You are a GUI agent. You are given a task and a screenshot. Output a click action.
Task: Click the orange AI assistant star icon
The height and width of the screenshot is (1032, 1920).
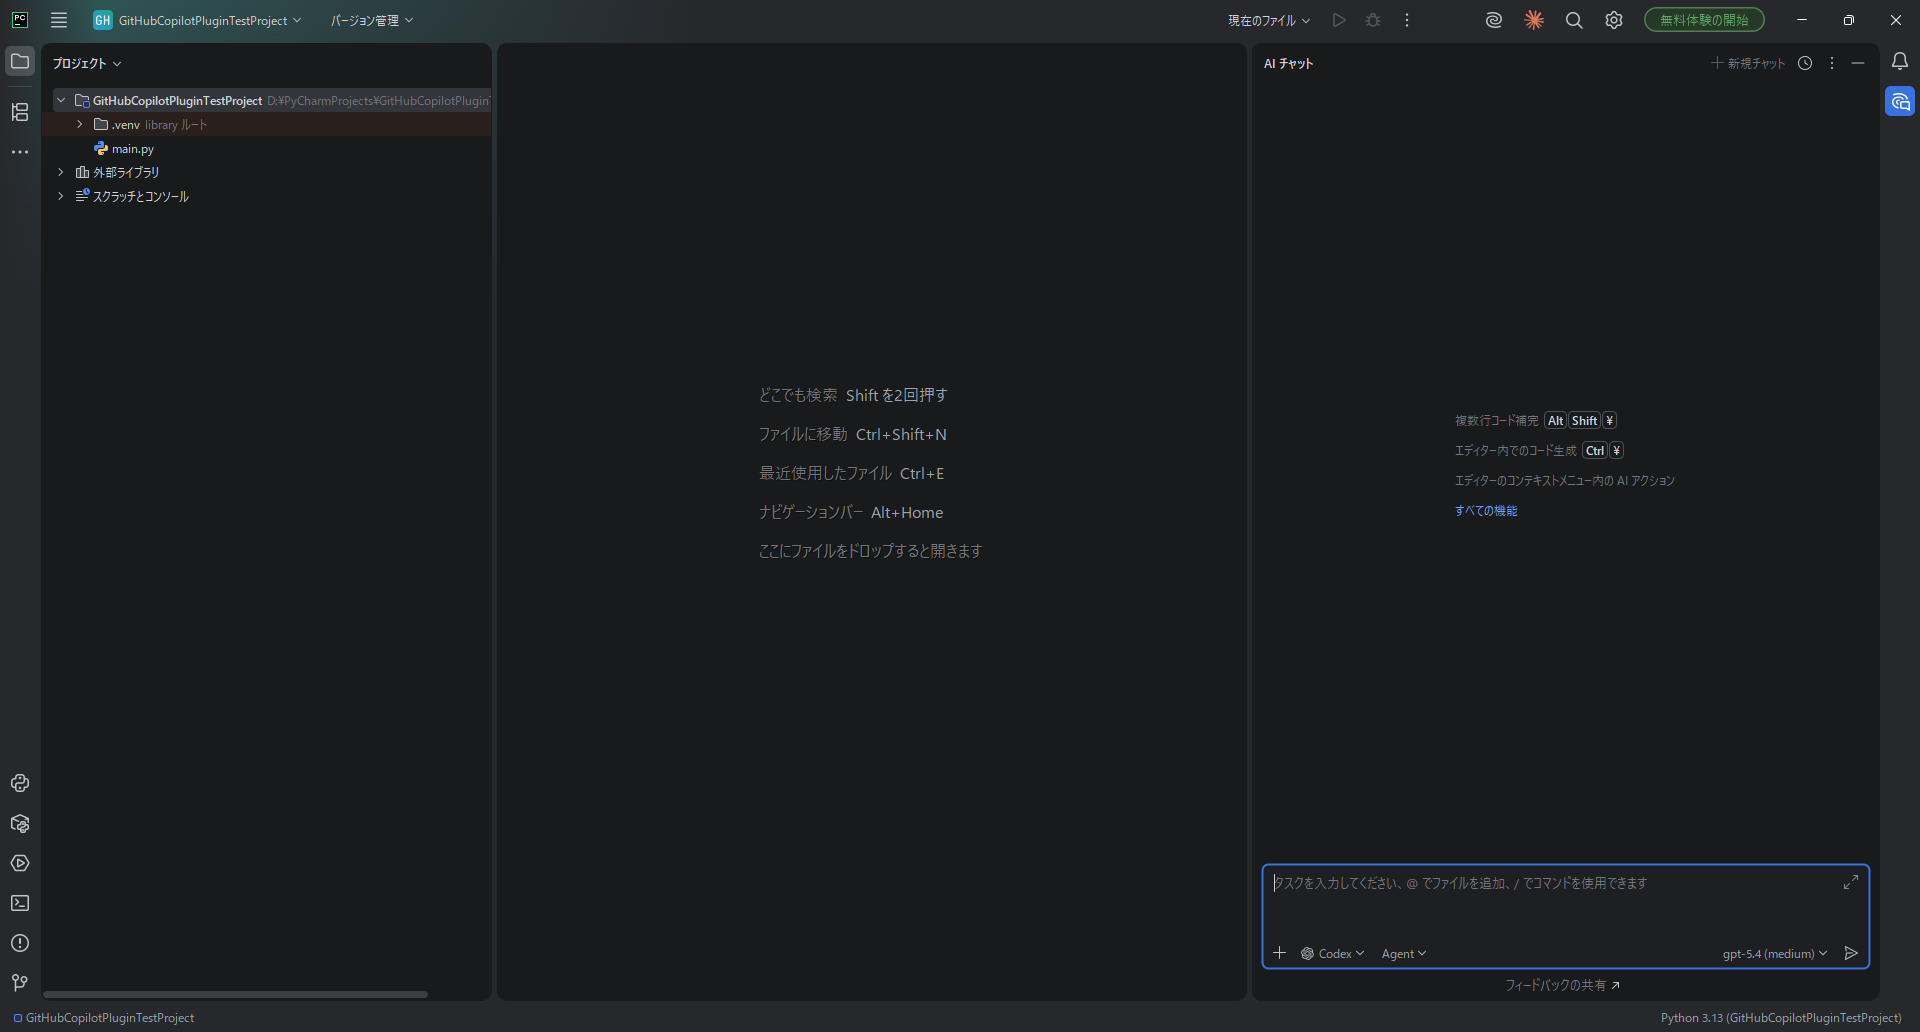[1534, 20]
